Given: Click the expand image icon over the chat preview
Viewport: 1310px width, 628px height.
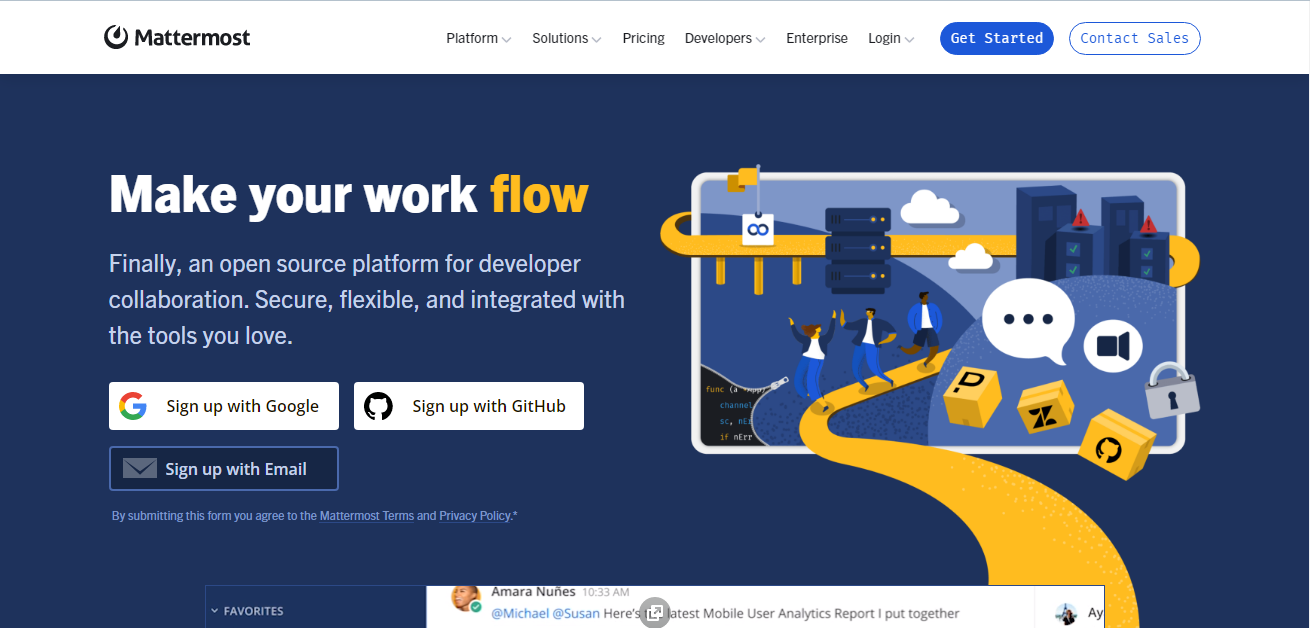Looking at the screenshot, I should (x=655, y=613).
